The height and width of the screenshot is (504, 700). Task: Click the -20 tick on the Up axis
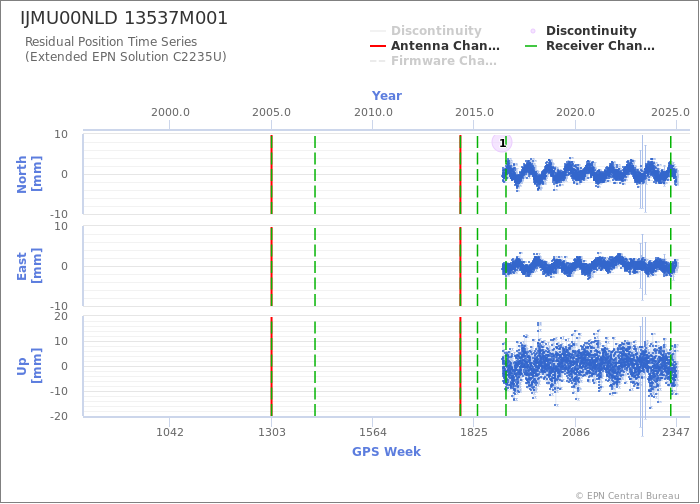(x=58, y=416)
